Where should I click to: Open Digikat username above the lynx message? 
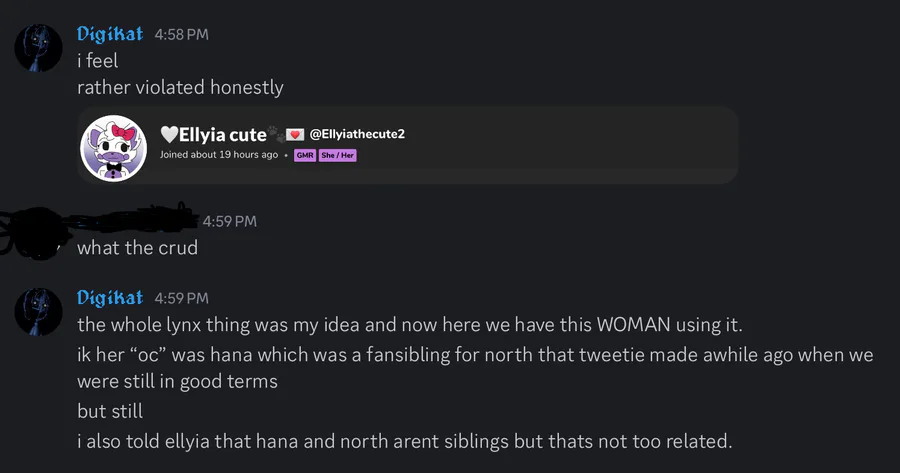click(x=110, y=297)
